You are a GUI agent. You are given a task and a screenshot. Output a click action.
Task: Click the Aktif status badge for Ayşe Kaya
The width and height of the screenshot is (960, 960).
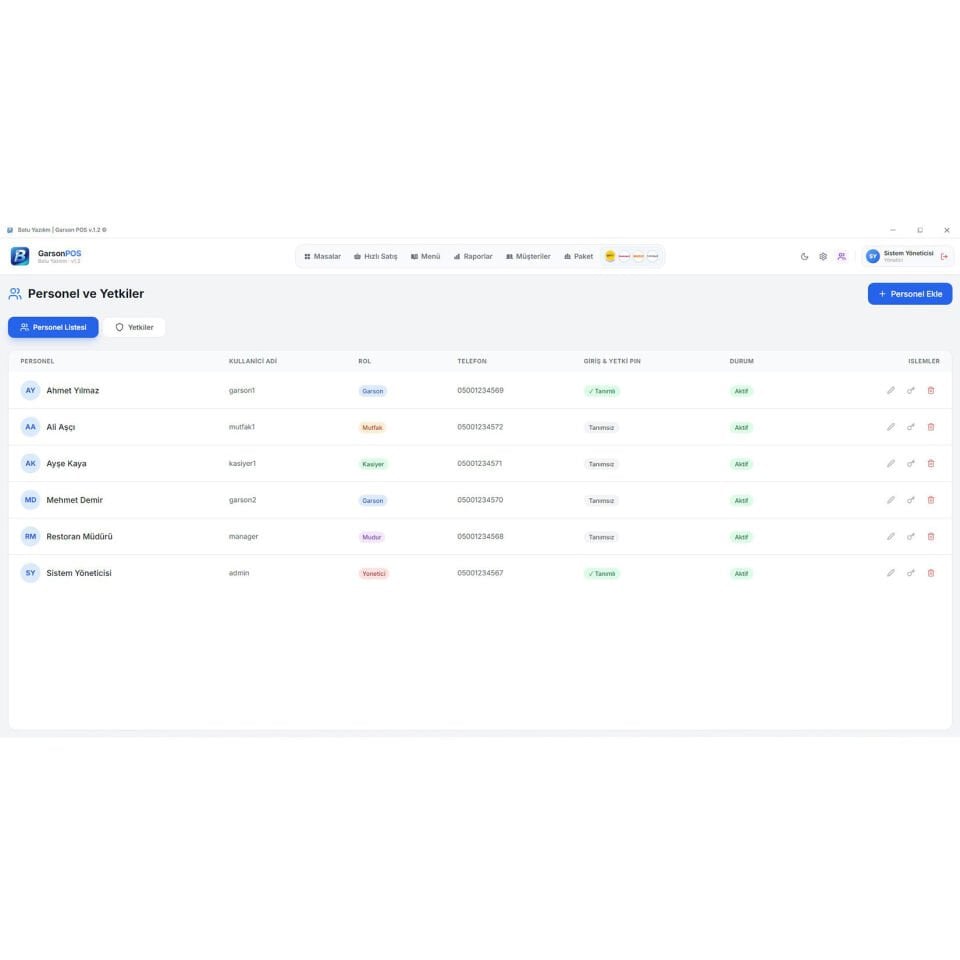[741, 464]
